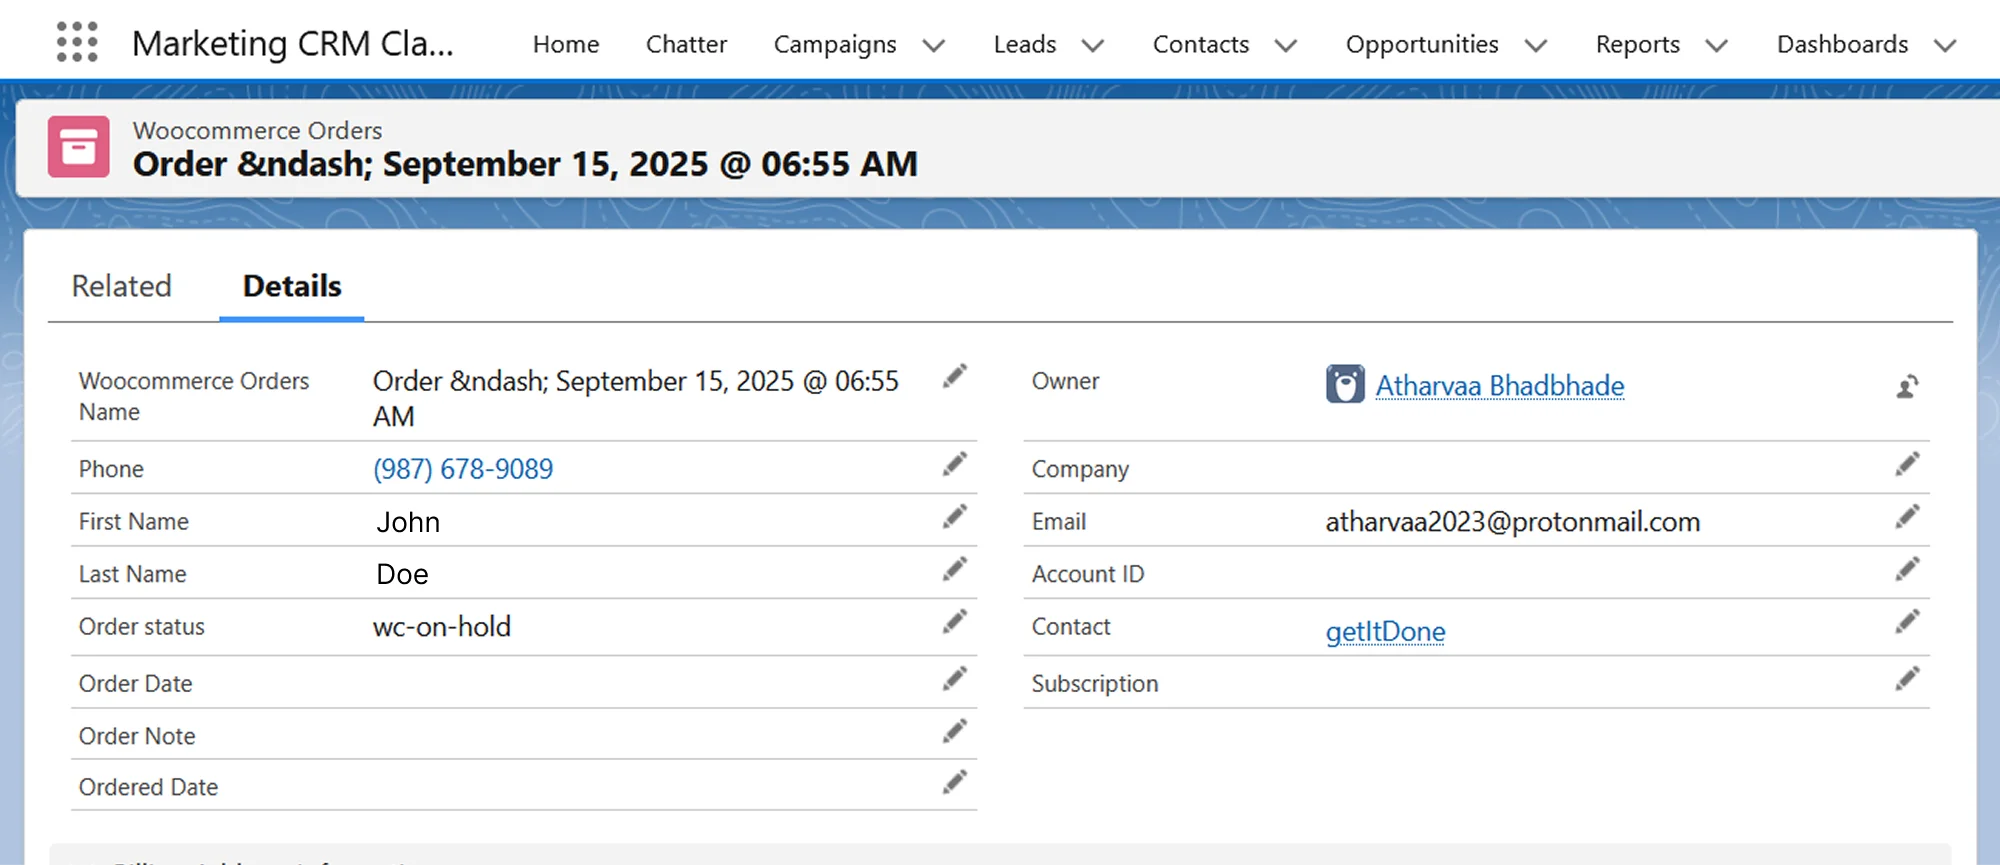Image resolution: width=2000 pixels, height=865 pixels.
Task: Edit the Email field pencil icon
Action: tap(1907, 517)
